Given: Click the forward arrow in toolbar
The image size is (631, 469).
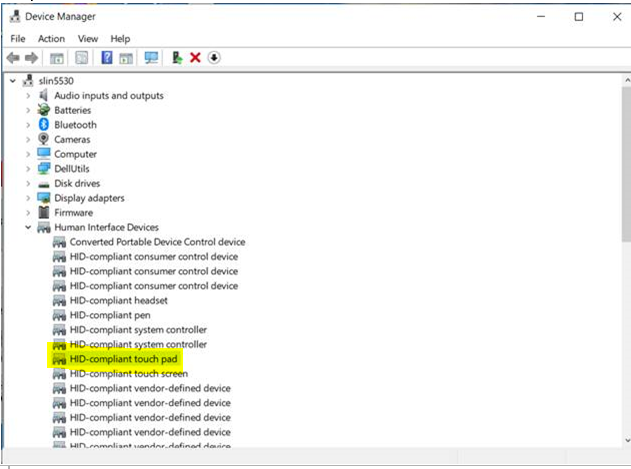Looking at the screenshot, I should coord(32,58).
